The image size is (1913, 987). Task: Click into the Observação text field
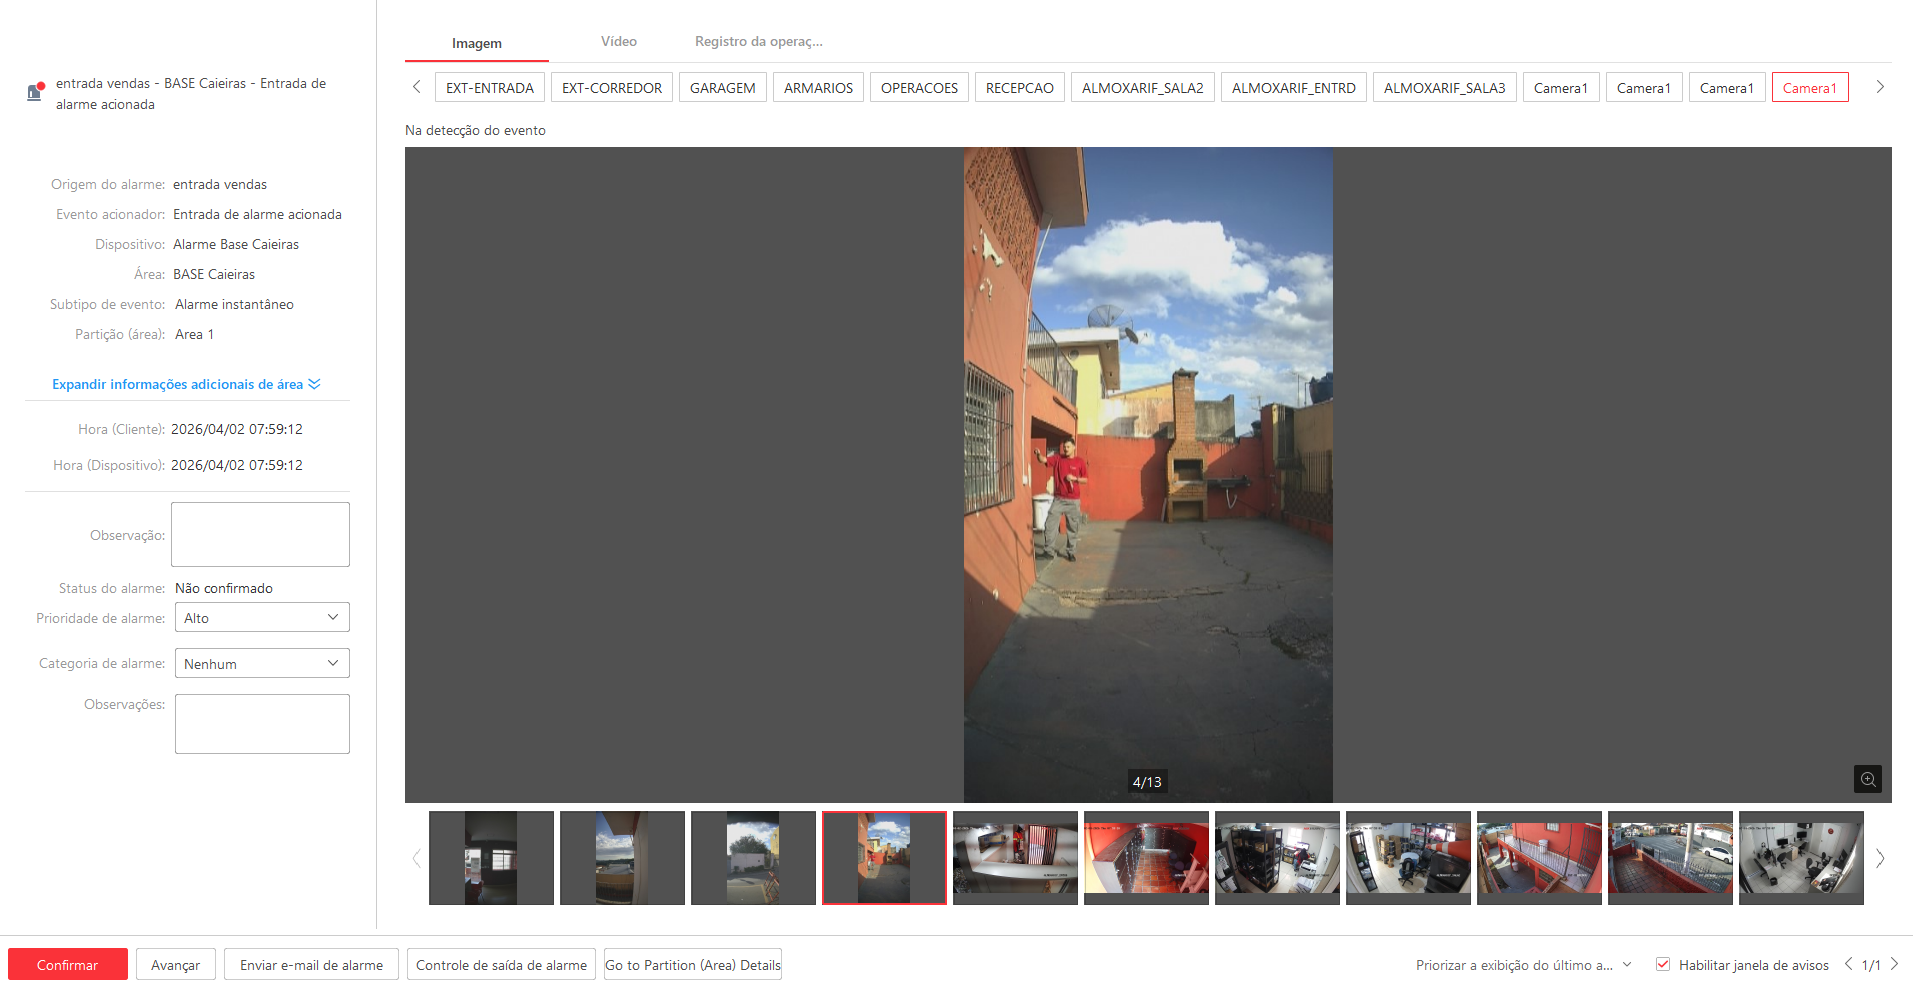click(x=260, y=534)
